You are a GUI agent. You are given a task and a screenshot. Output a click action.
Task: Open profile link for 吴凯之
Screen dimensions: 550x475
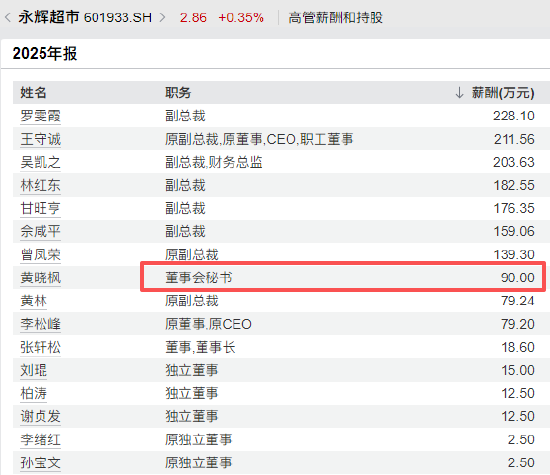[x=40, y=162]
